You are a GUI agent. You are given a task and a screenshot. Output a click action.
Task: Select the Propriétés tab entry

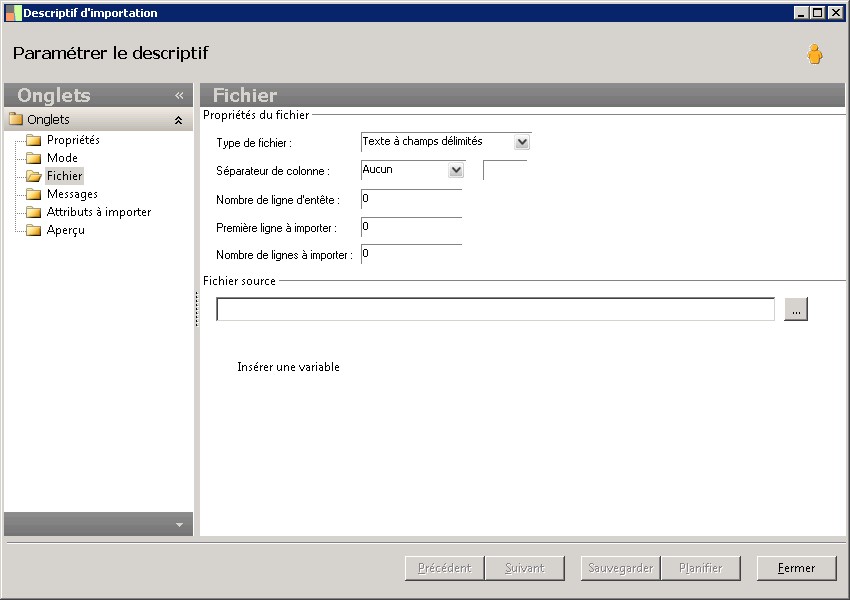click(73, 140)
